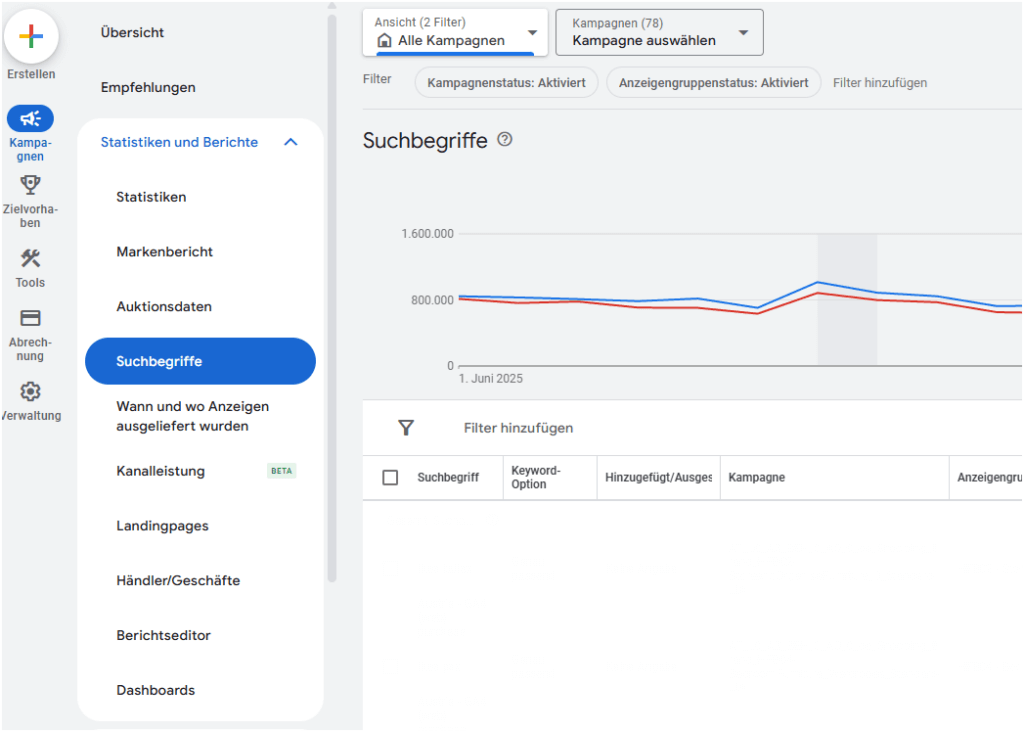Viewport: 1024px width, 732px height.
Task: Open Kanalleistung beta report
Action: [x=161, y=471]
